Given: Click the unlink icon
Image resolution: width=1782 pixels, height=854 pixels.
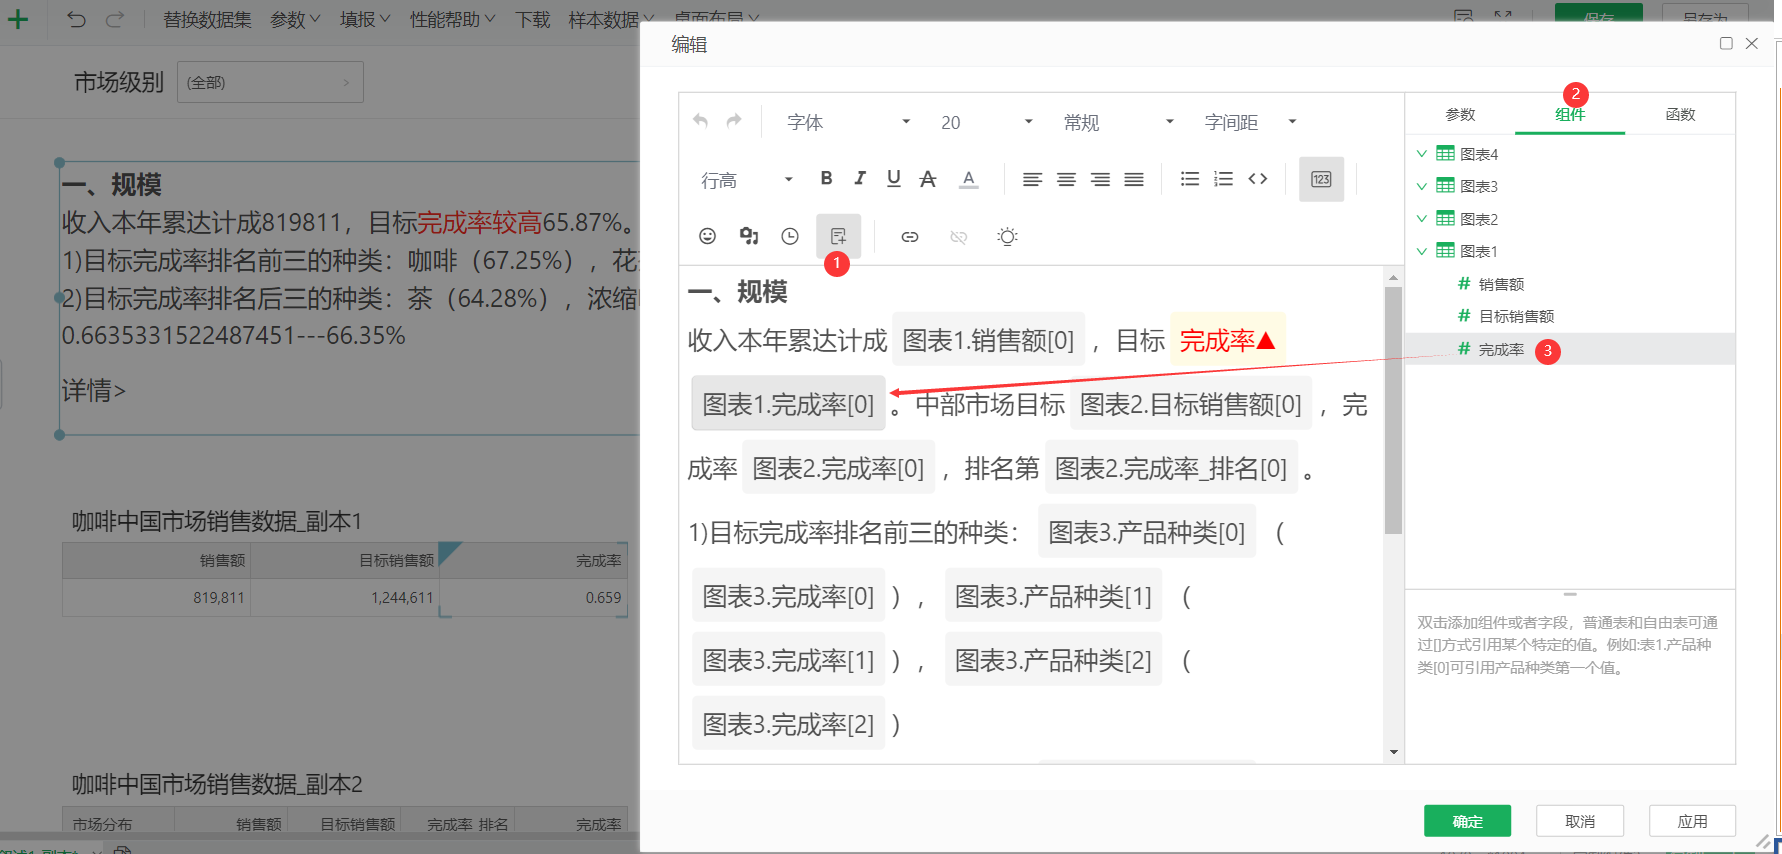Looking at the screenshot, I should coord(958,237).
